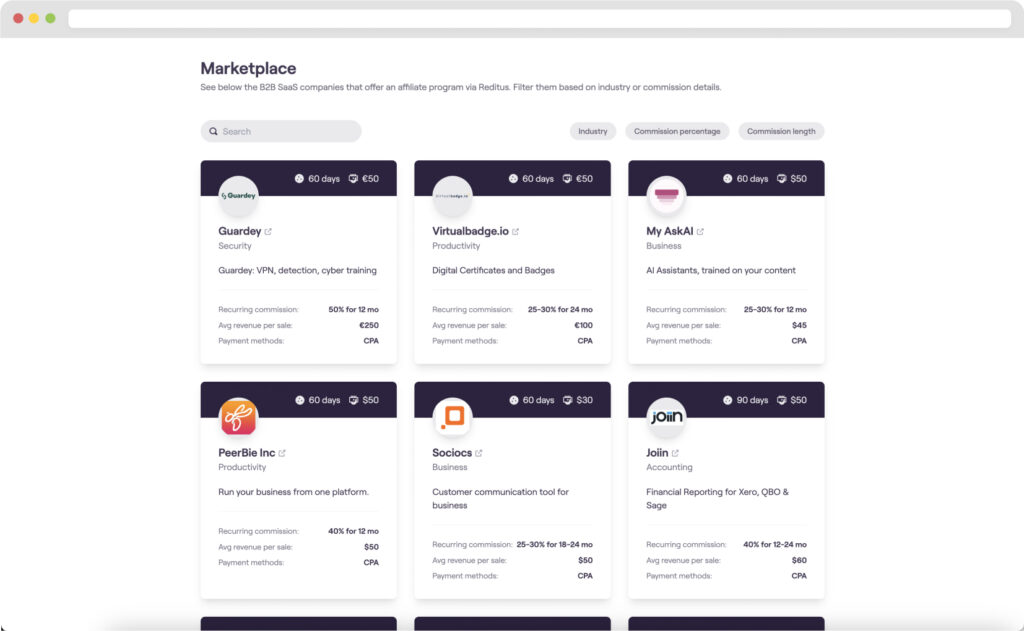Image resolution: width=1024 pixels, height=631 pixels.
Task: Click the Virtualbadge.io logo avatar
Action: [x=452, y=195]
